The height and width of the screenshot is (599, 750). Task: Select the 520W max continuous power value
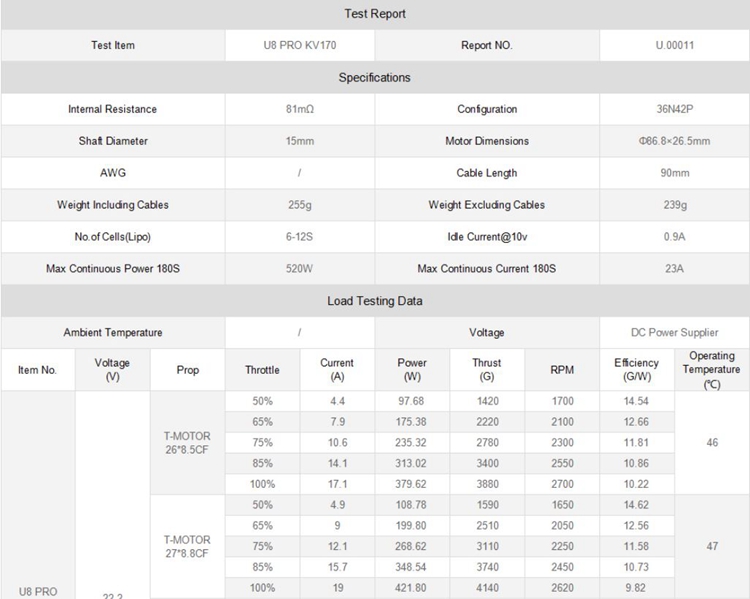point(299,269)
